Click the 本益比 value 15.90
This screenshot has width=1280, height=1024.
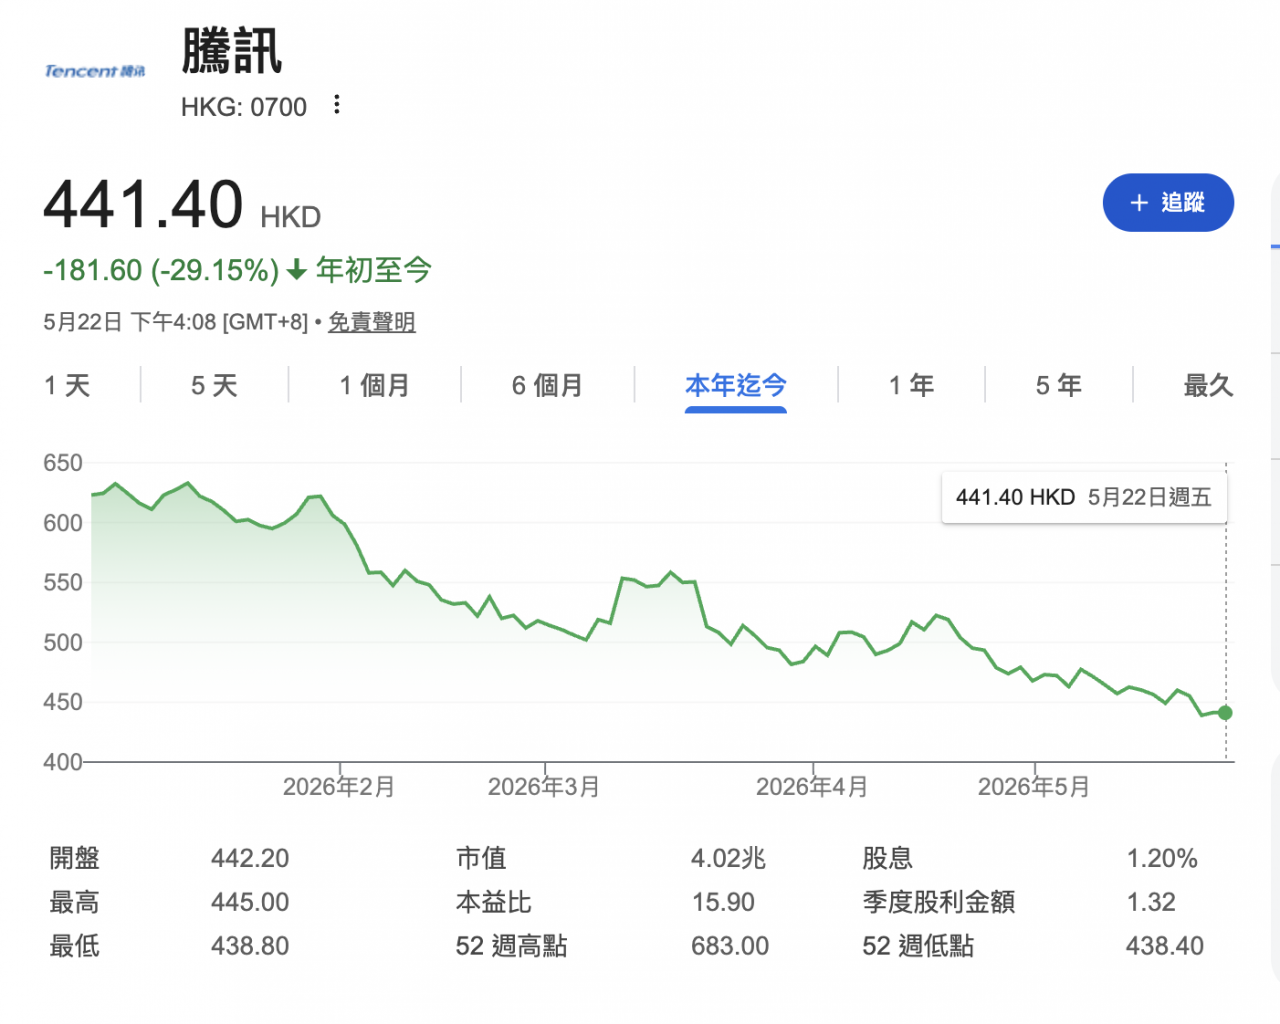(x=723, y=903)
